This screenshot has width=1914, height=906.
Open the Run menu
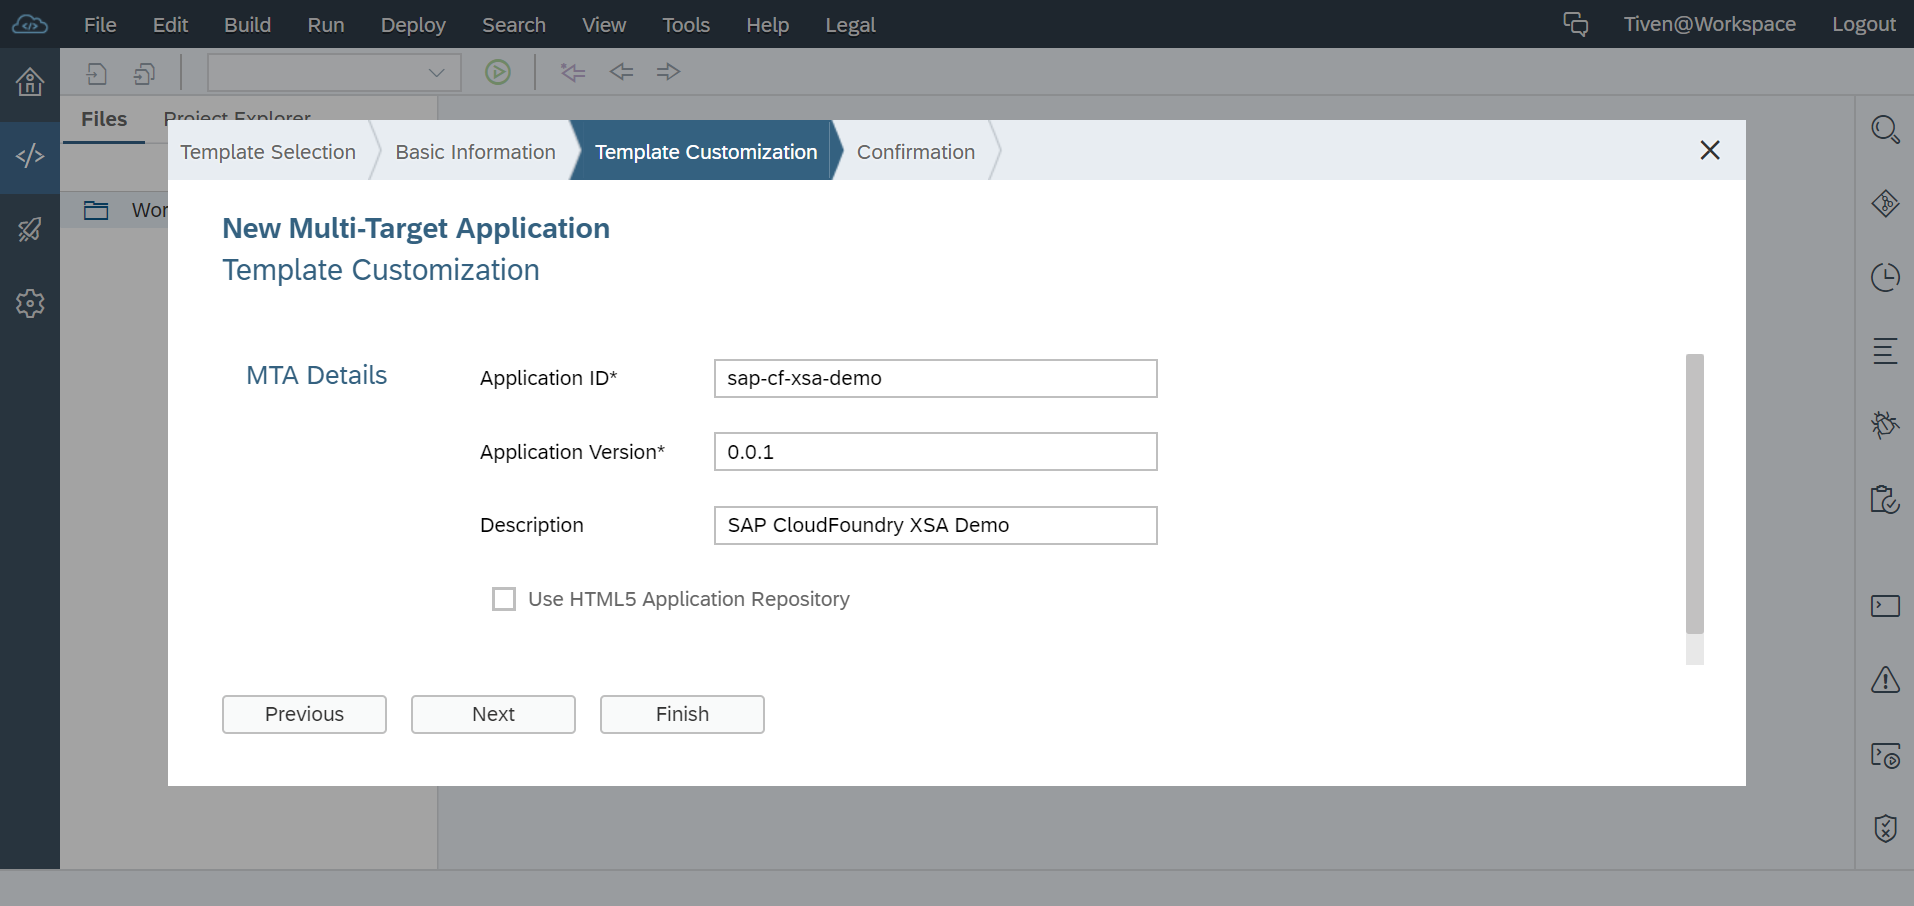click(x=326, y=25)
